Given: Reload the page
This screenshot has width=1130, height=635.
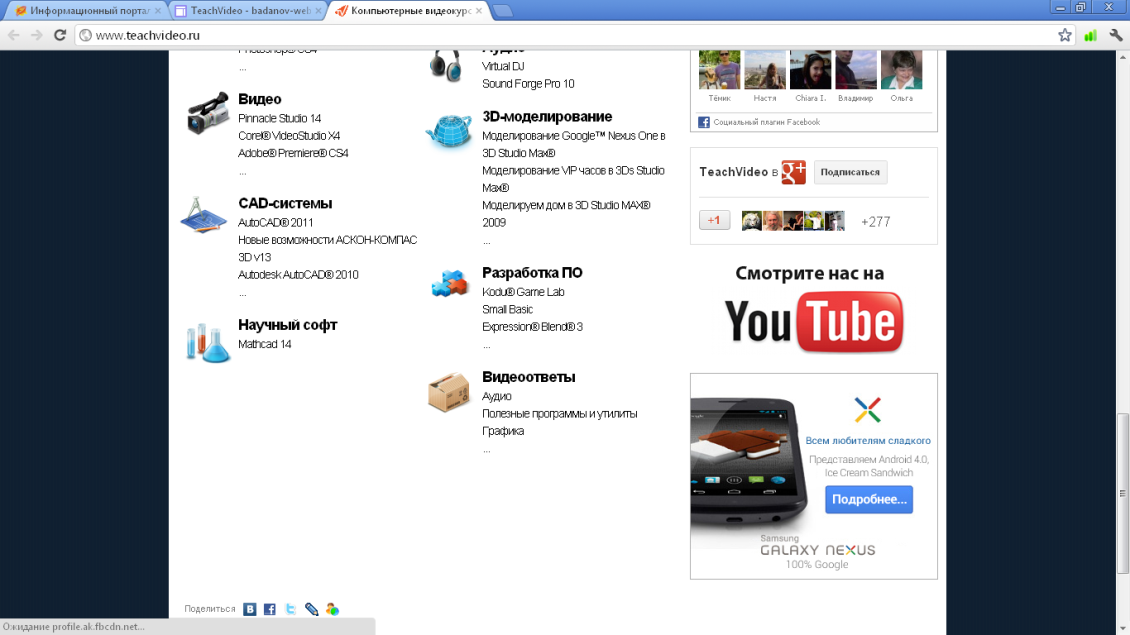Looking at the screenshot, I should coord(60,35).
